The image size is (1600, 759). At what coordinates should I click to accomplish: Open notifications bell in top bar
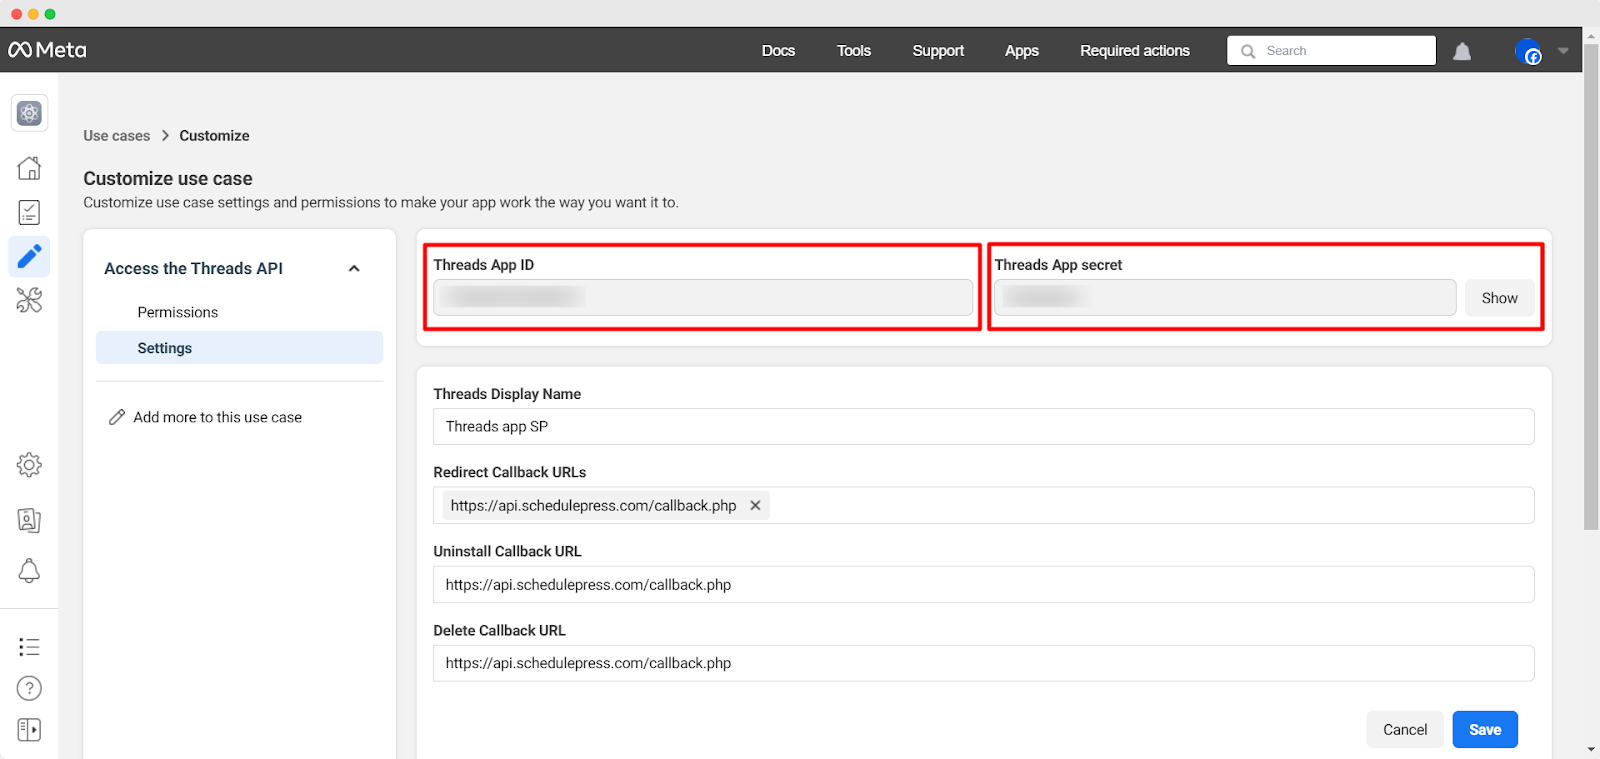click(x=1462, y=51)
